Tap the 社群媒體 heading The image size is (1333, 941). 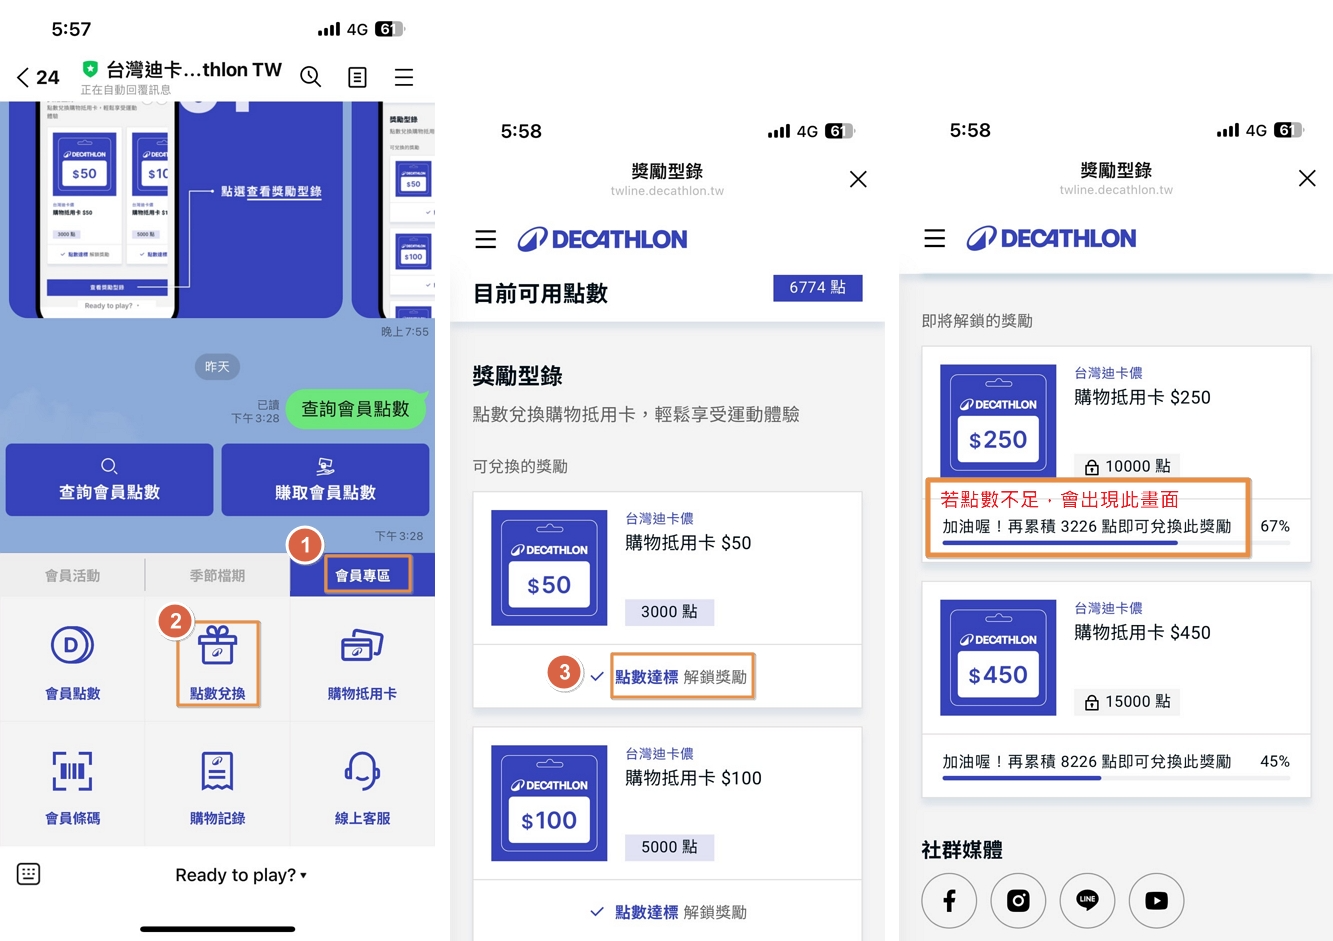coord(962,850)
